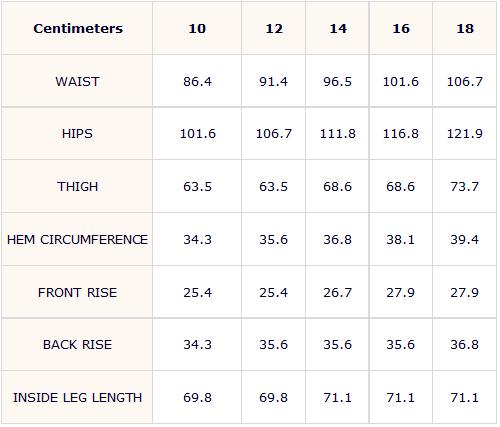Select the size 10 column header
500x427 pixels.
pos(197,29)
